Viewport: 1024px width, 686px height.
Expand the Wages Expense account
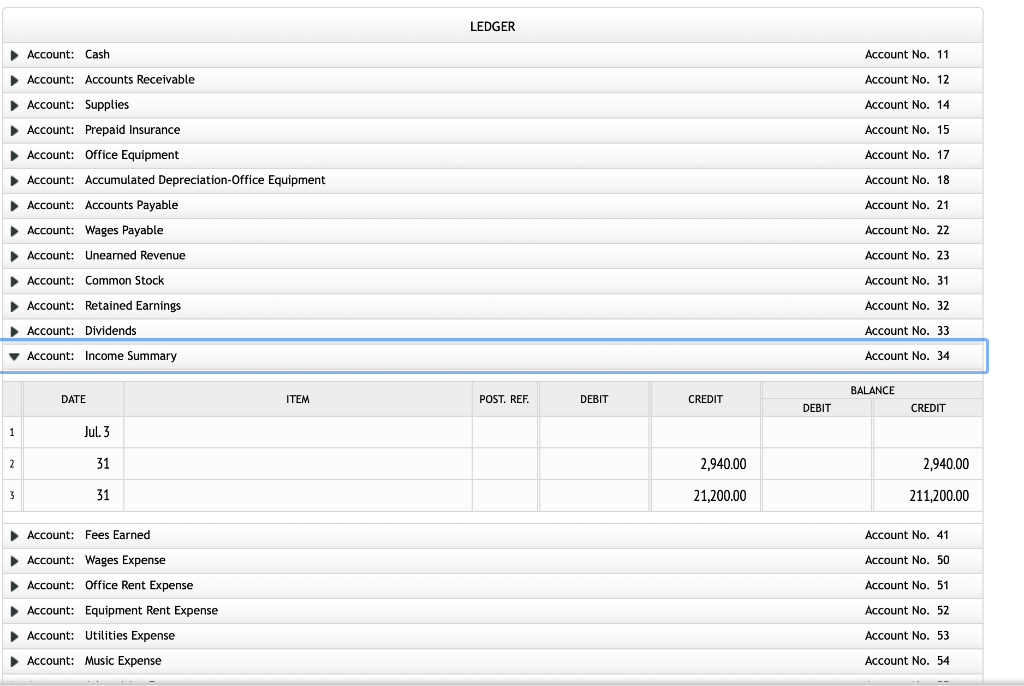point(13,560)
